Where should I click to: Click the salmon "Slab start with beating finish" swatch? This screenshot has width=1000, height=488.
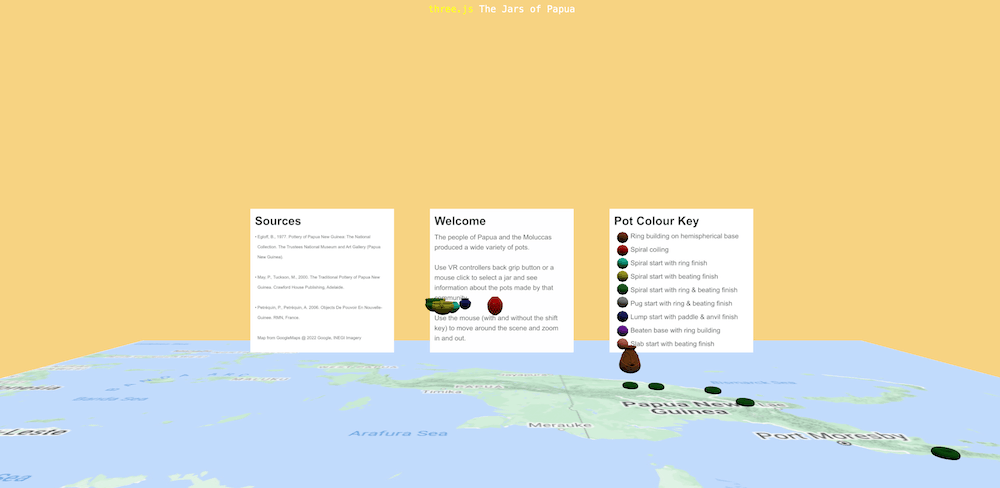point(622,344)
